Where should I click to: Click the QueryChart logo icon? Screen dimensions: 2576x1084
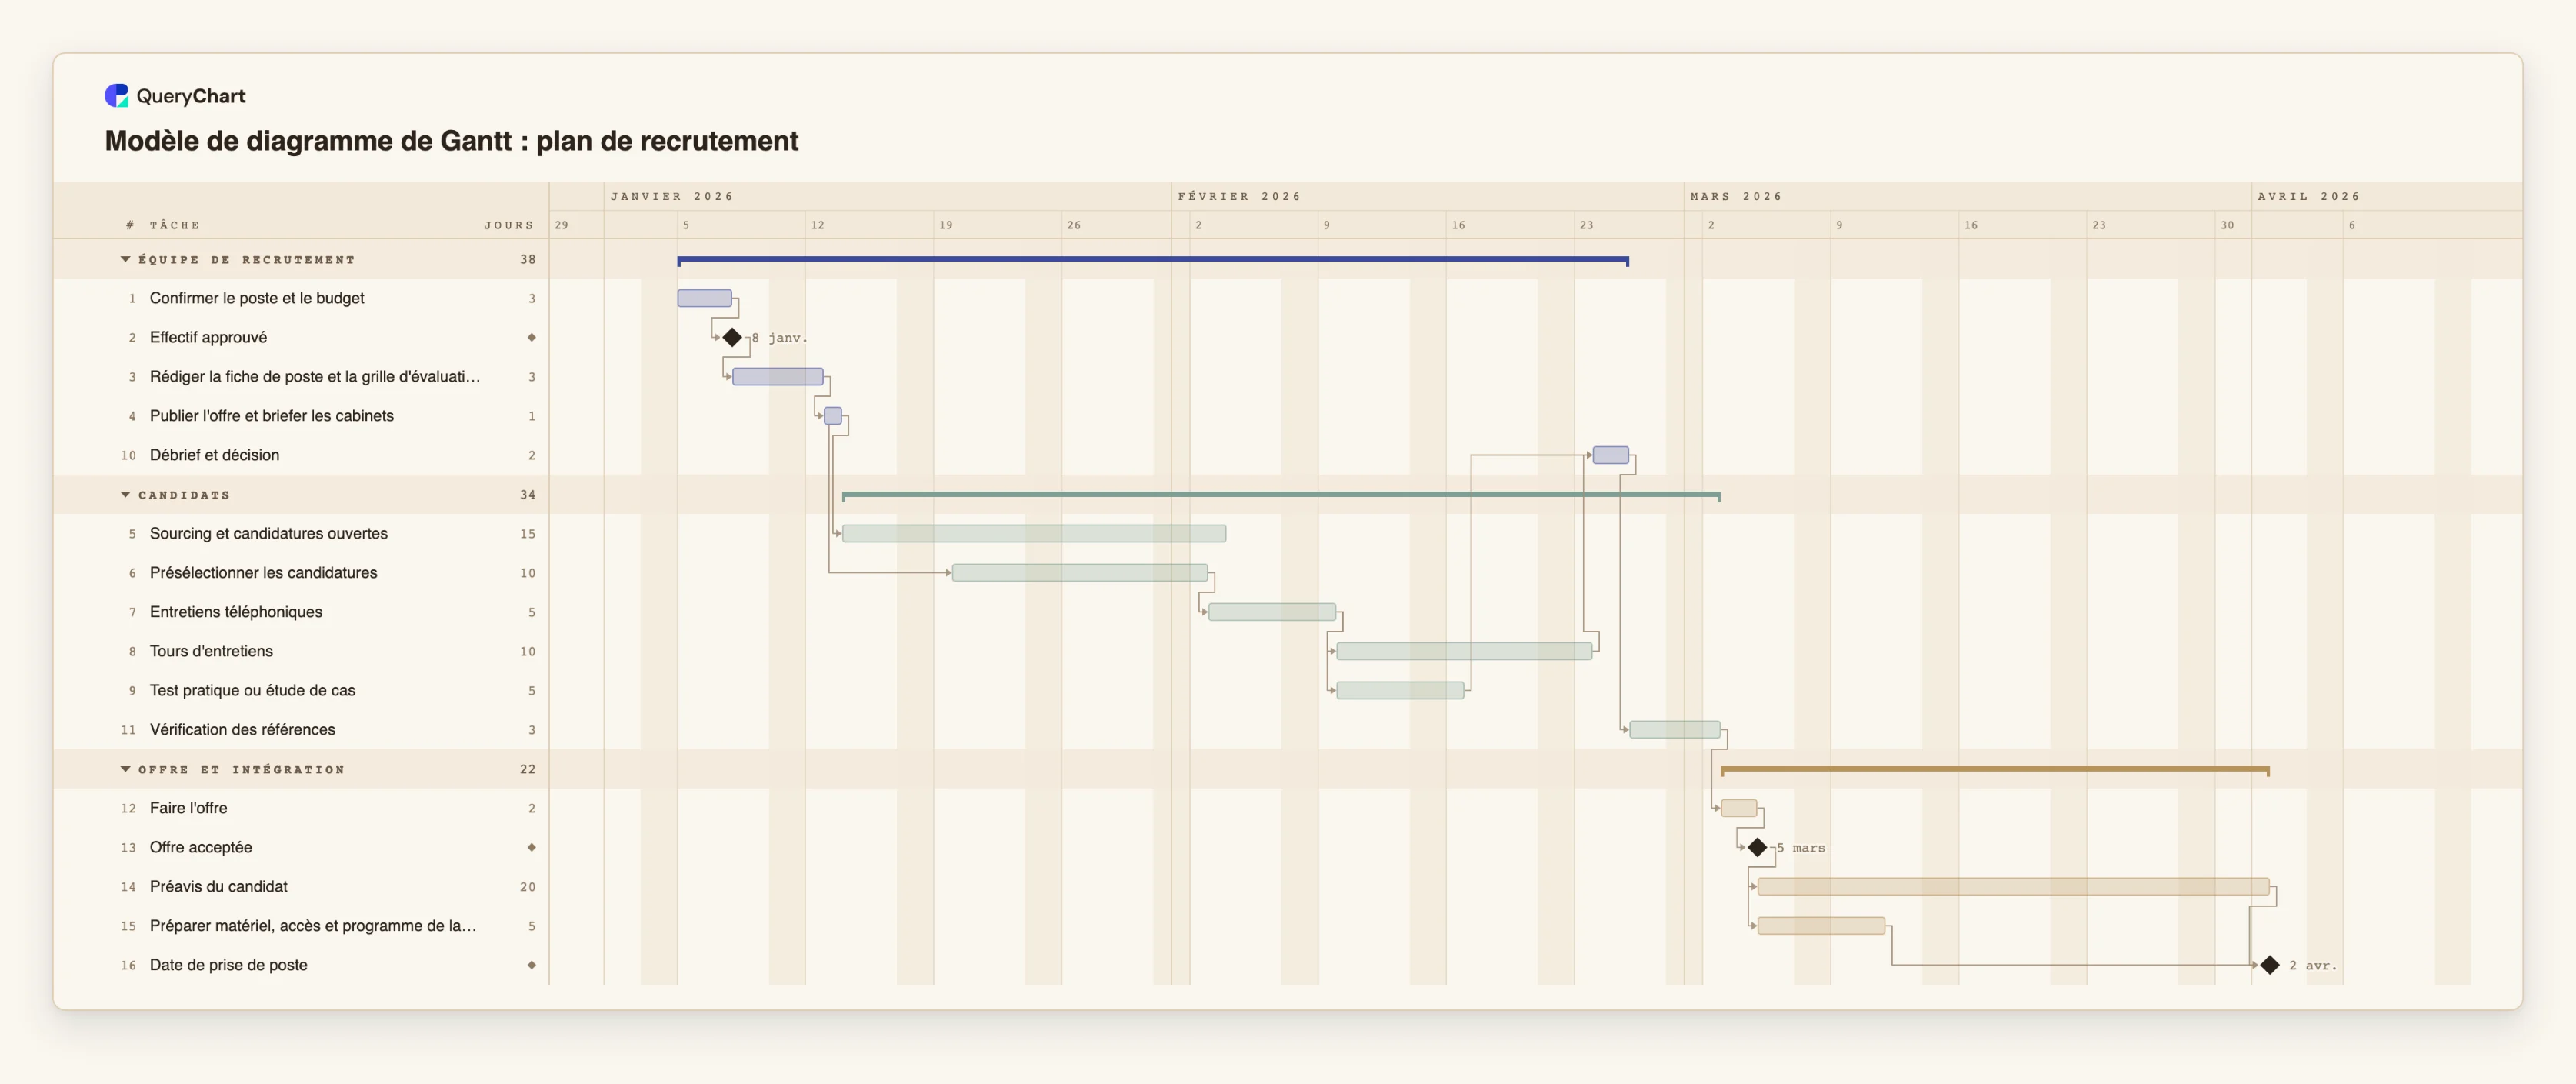click(x=117, y=96)
